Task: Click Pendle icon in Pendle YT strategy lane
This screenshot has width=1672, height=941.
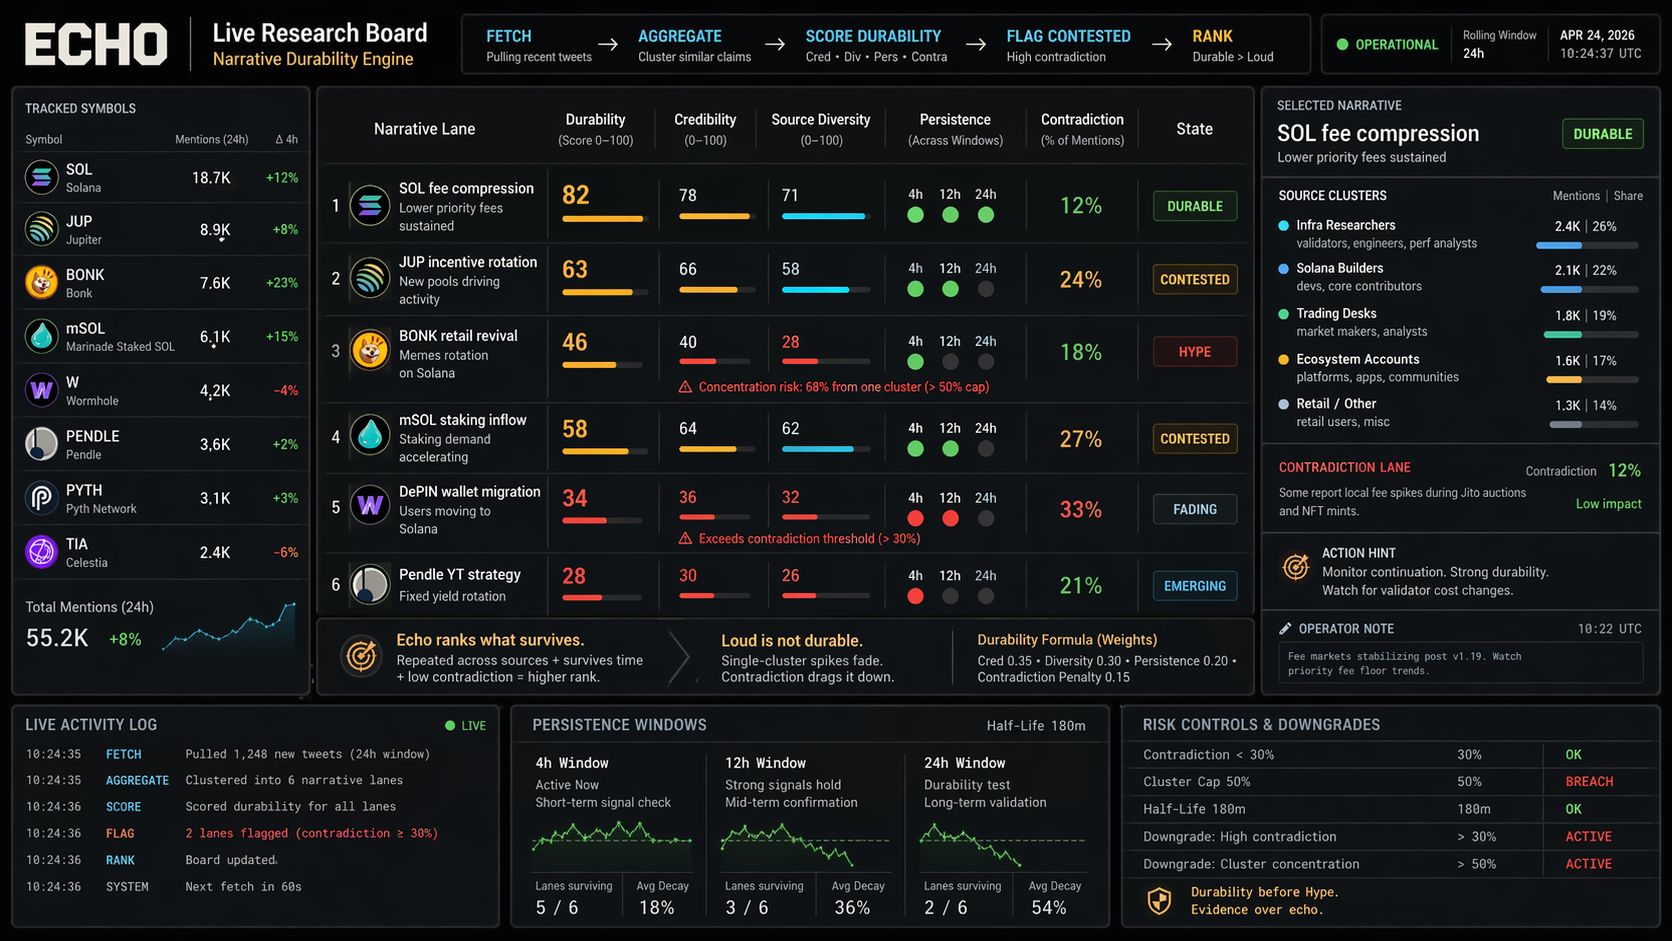Action: coord(370,585)
